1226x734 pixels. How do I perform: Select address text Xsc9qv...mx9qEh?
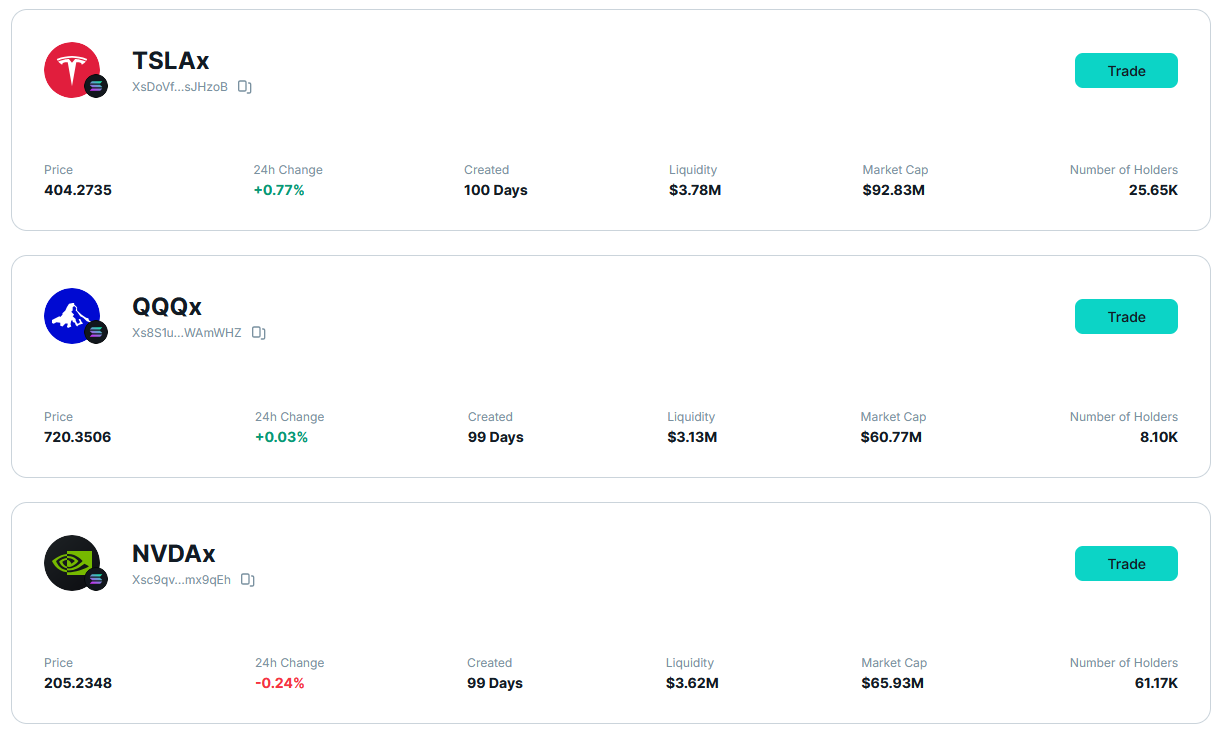tap(182, 580)
